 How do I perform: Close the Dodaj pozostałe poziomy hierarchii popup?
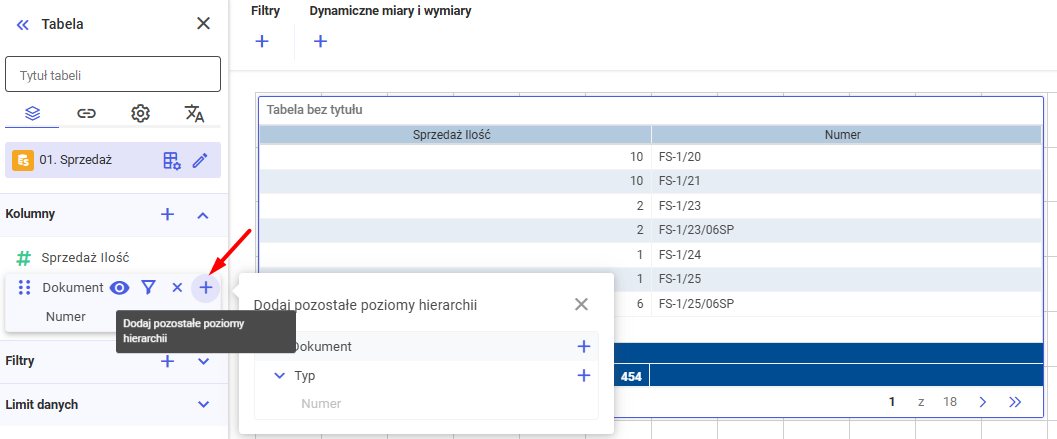(581, 304)
